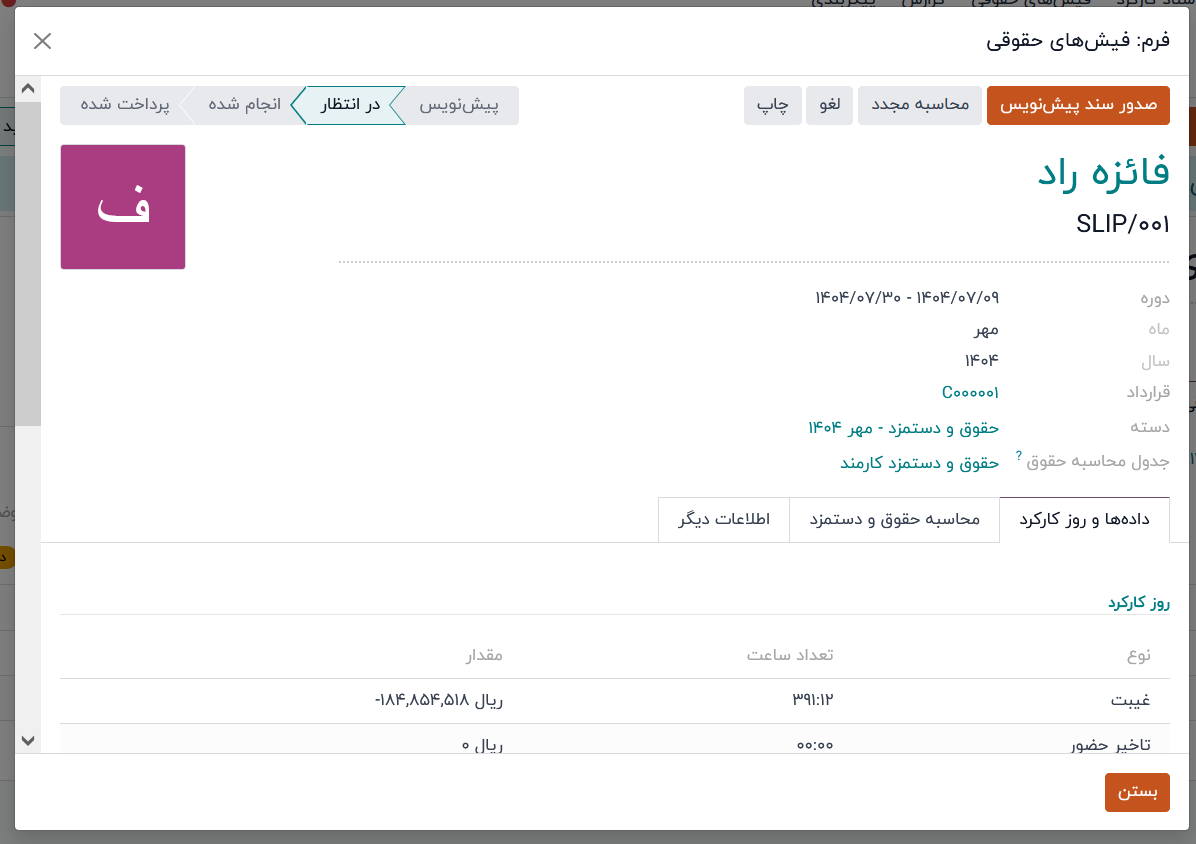Open the employee avatar image
The image size is (1196, 844).
123,207
